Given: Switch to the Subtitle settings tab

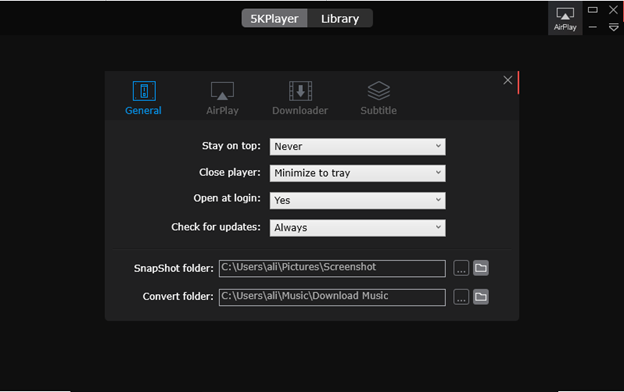Looking at the screenshot, I should tap(378, 98).
